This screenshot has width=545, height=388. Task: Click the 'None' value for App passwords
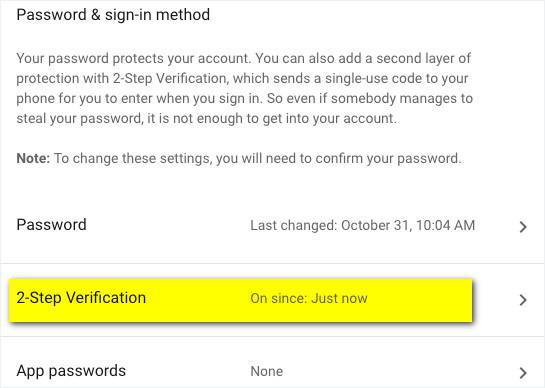click(267, 371)
